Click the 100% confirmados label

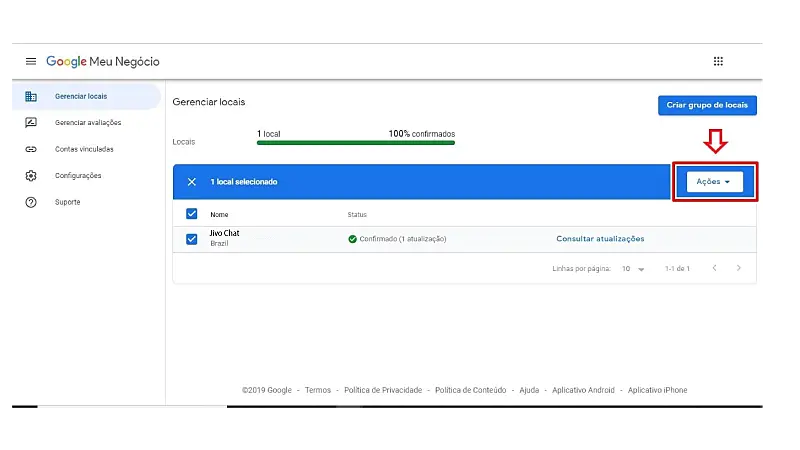tap(422, 134)
